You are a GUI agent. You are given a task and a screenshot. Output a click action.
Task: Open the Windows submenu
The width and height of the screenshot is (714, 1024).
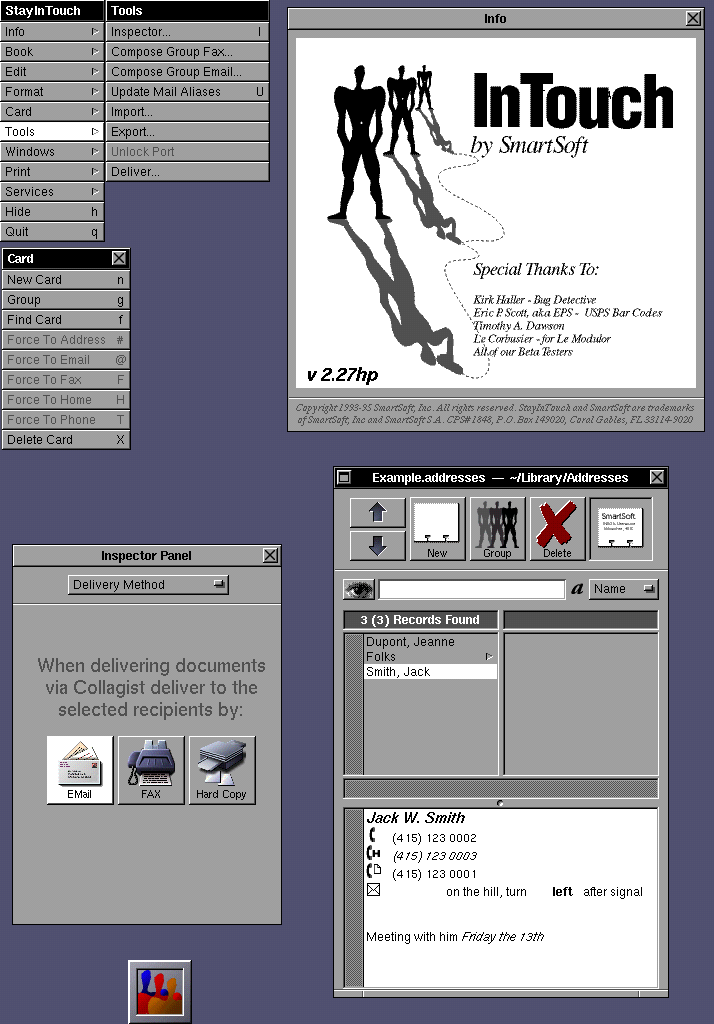pyautogui.click(x=52, y=152)
